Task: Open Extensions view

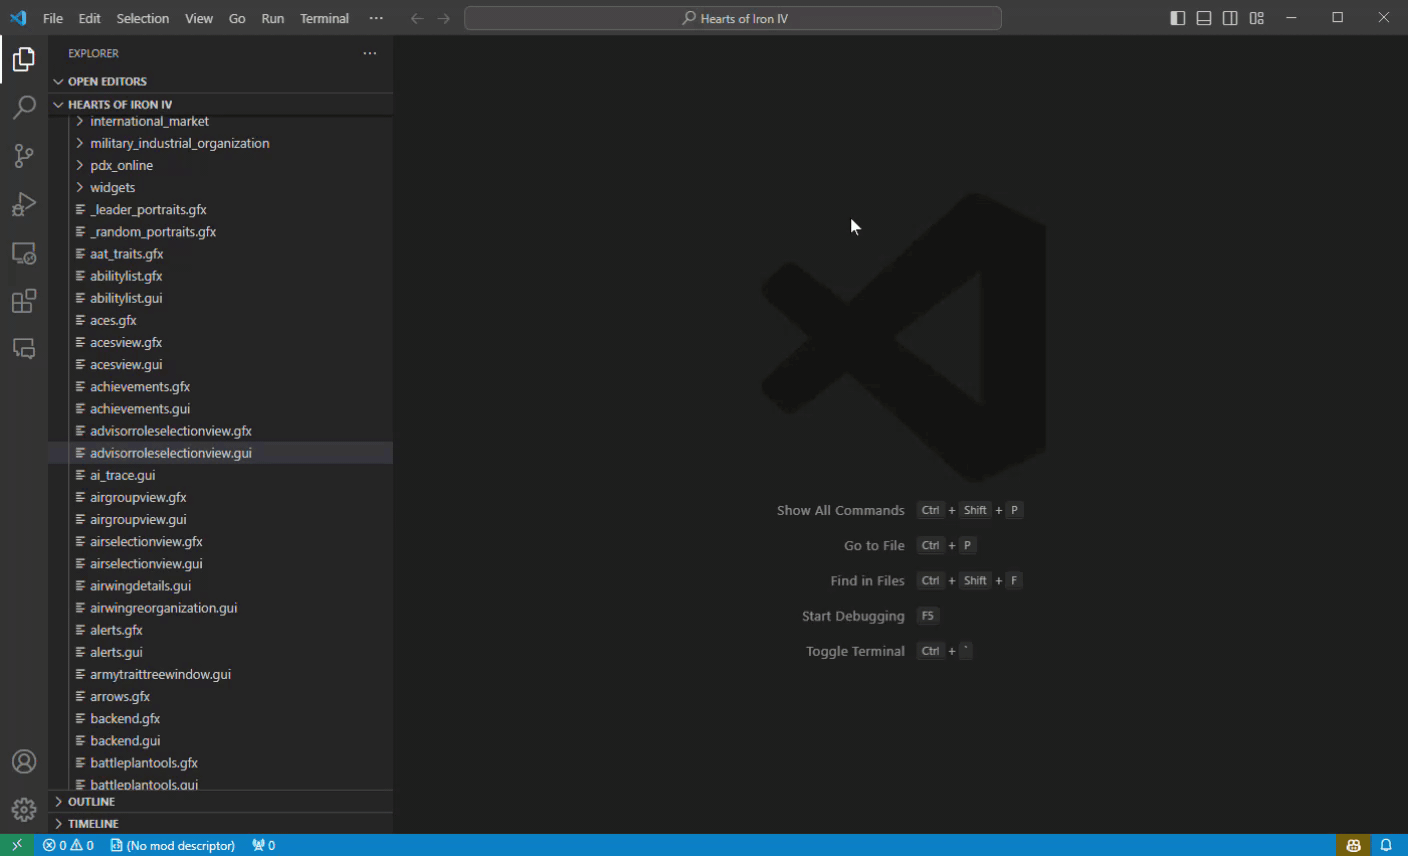Action: click(x=24, y=301)
